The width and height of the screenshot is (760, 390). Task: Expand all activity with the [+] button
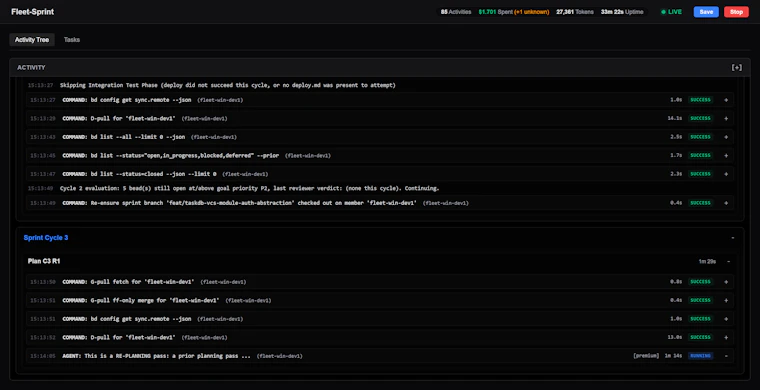pos(737,67)
